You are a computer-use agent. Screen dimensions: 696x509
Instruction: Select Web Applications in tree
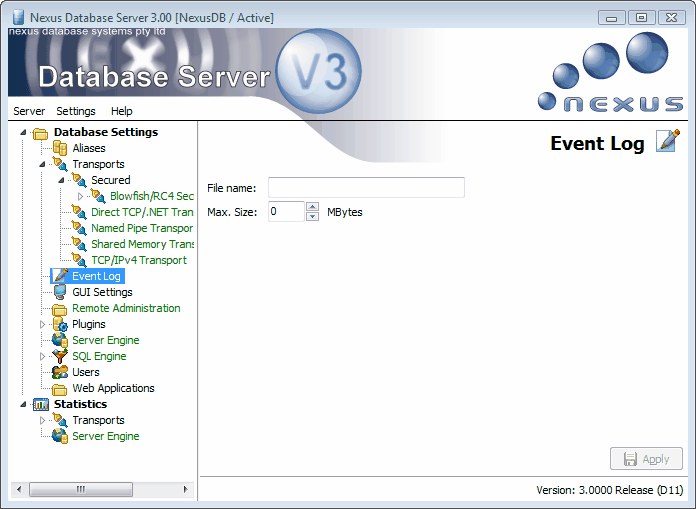pyautogui.click(x=113, y=388)
